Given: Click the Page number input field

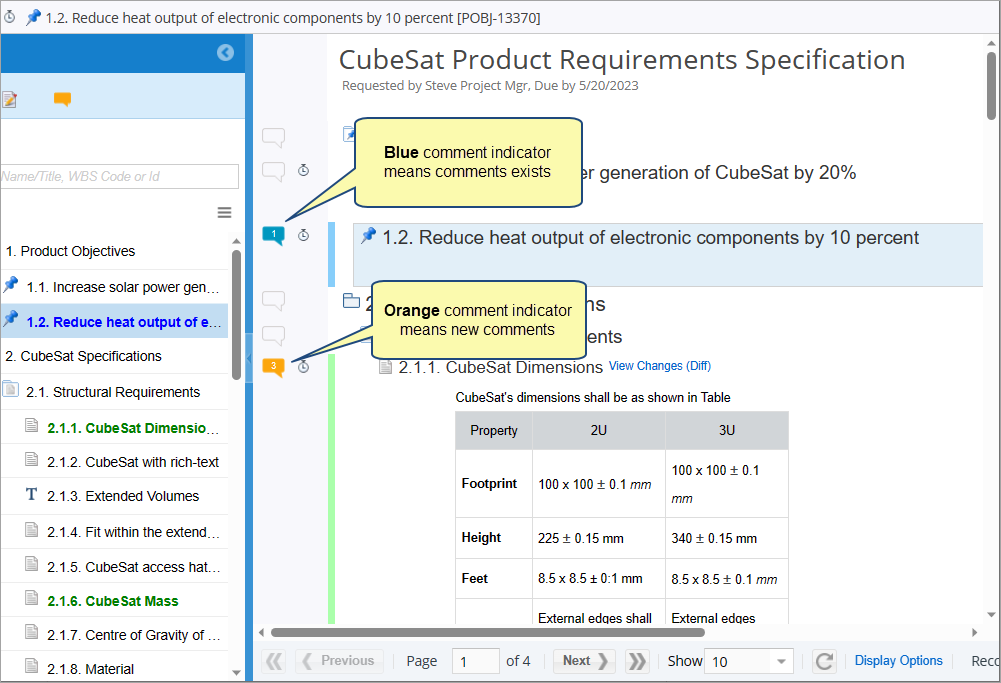Looking at the screenshot, I should point(475,661).
